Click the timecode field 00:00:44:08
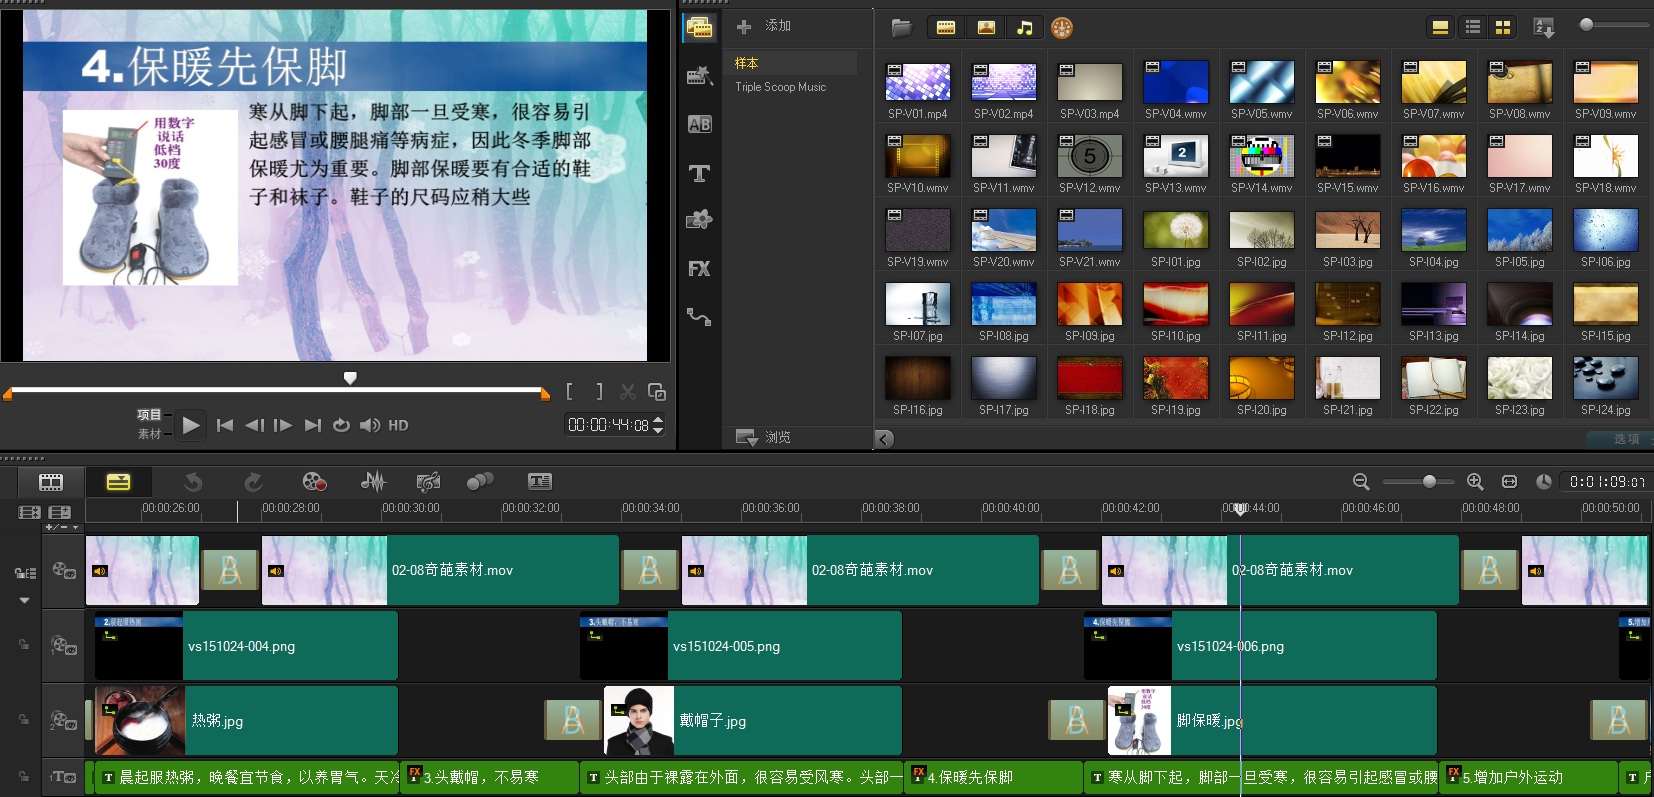This screenshot has width=1654, height=797. click(608, 425)
